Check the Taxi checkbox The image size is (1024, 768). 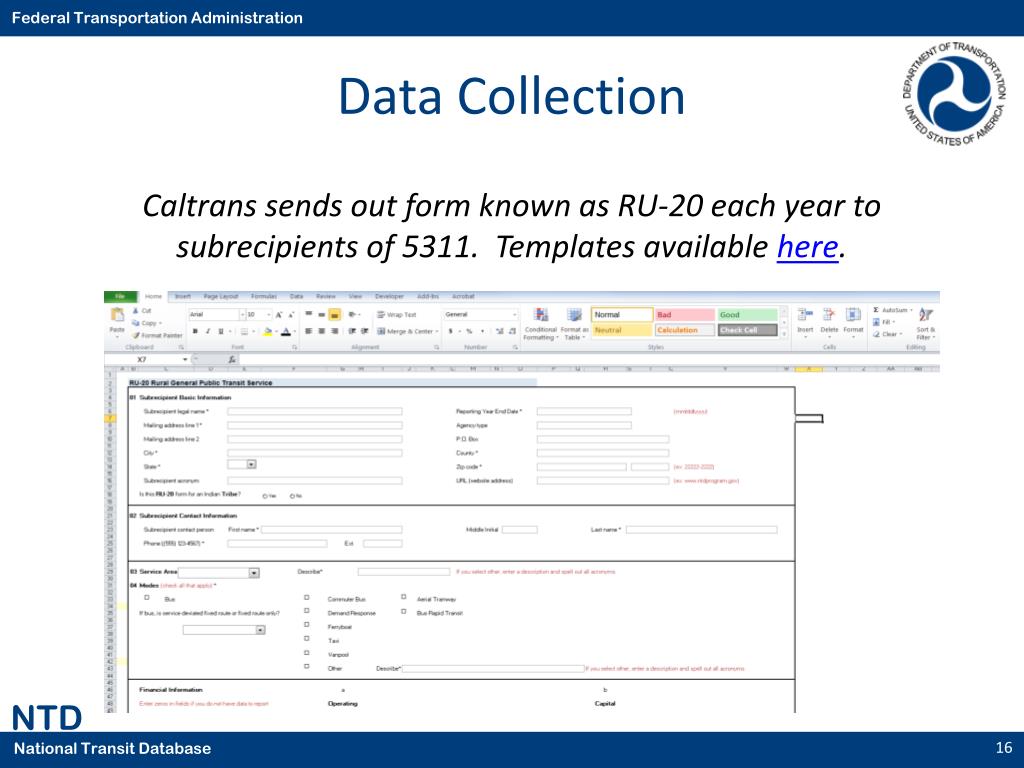(x=306, y=639)
